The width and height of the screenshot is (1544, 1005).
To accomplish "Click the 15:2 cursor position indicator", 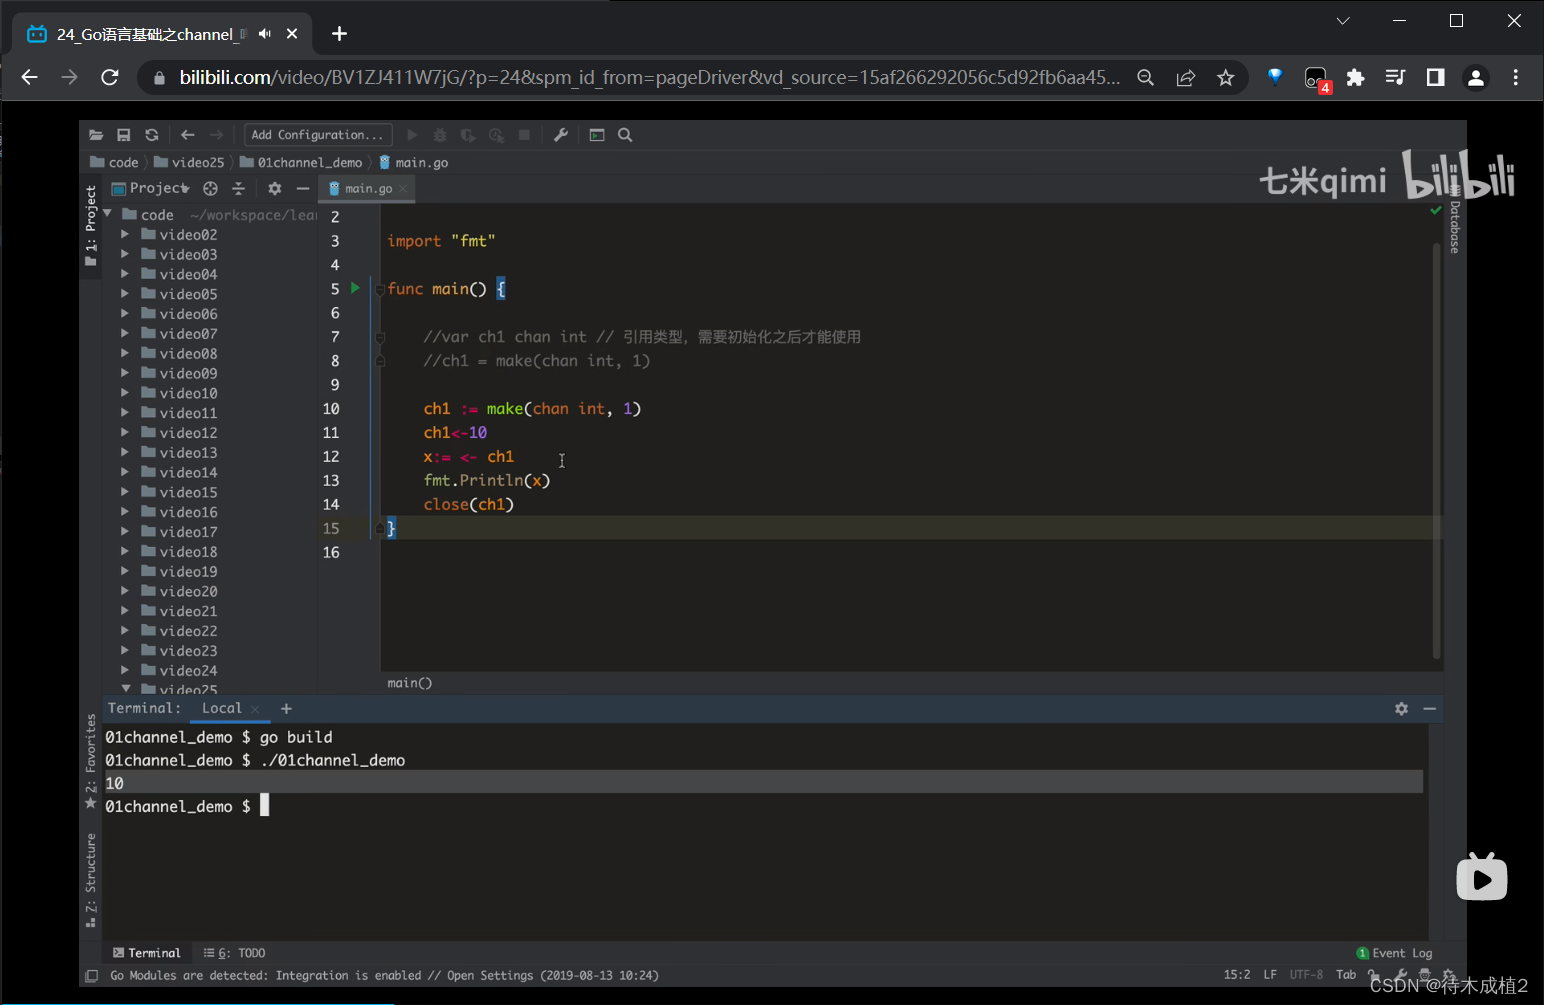I will [x=1237, y=975].
